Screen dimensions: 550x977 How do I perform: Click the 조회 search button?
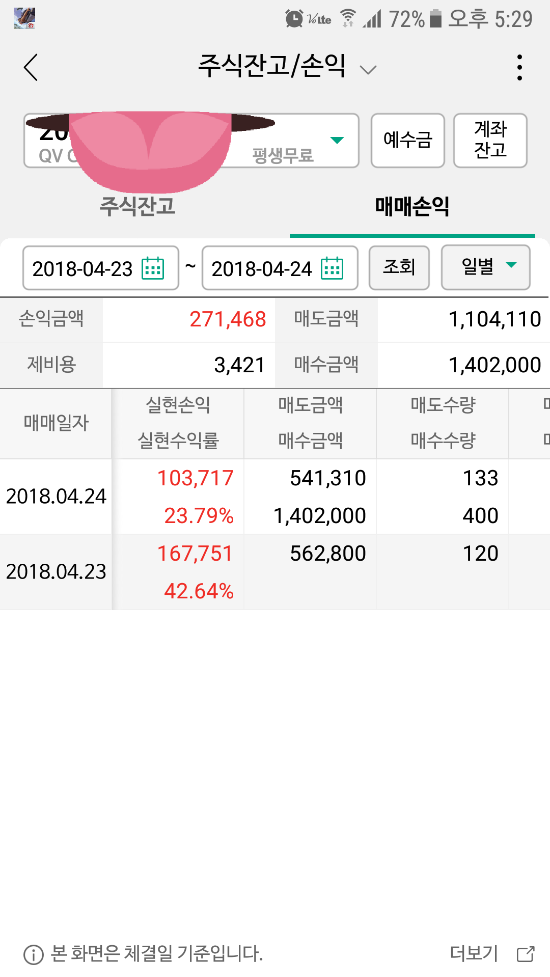pos(399,267)
